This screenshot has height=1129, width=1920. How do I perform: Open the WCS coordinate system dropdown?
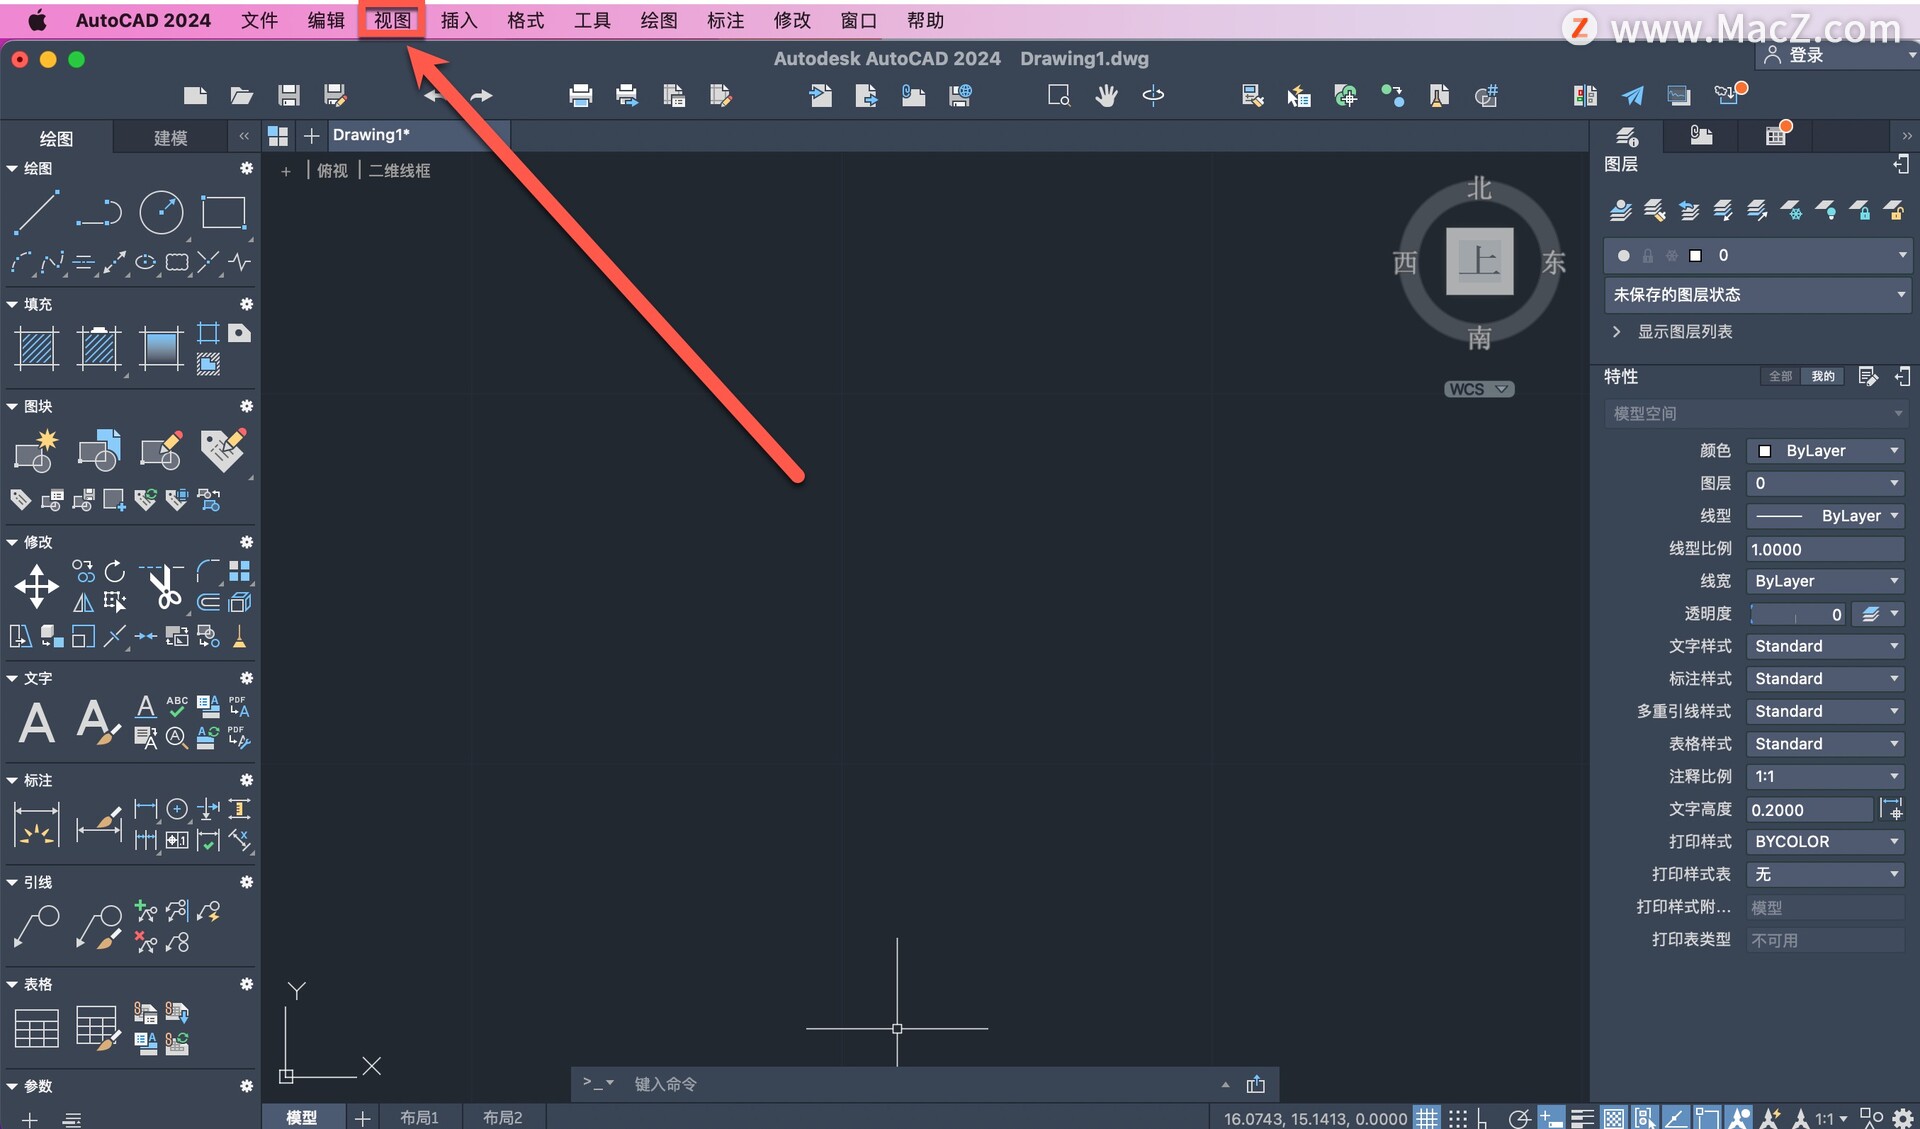1479,389
